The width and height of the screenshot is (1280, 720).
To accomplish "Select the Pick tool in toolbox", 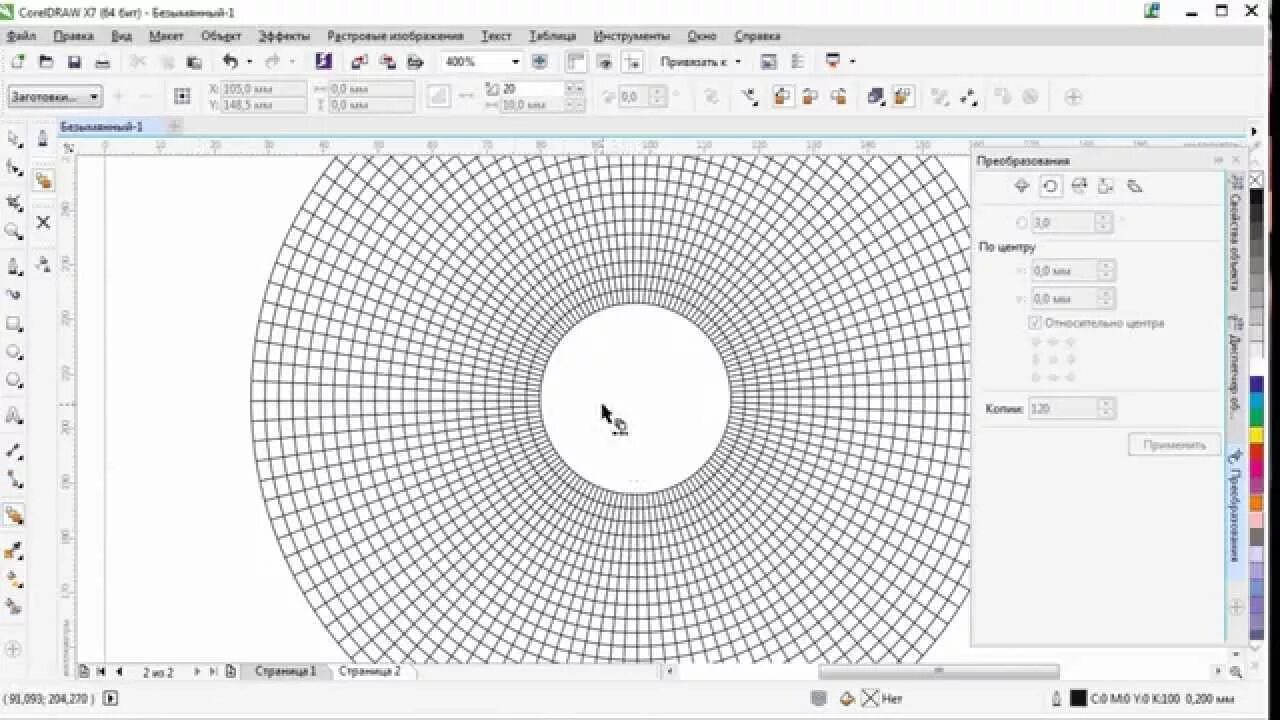I will coord(14,138).
